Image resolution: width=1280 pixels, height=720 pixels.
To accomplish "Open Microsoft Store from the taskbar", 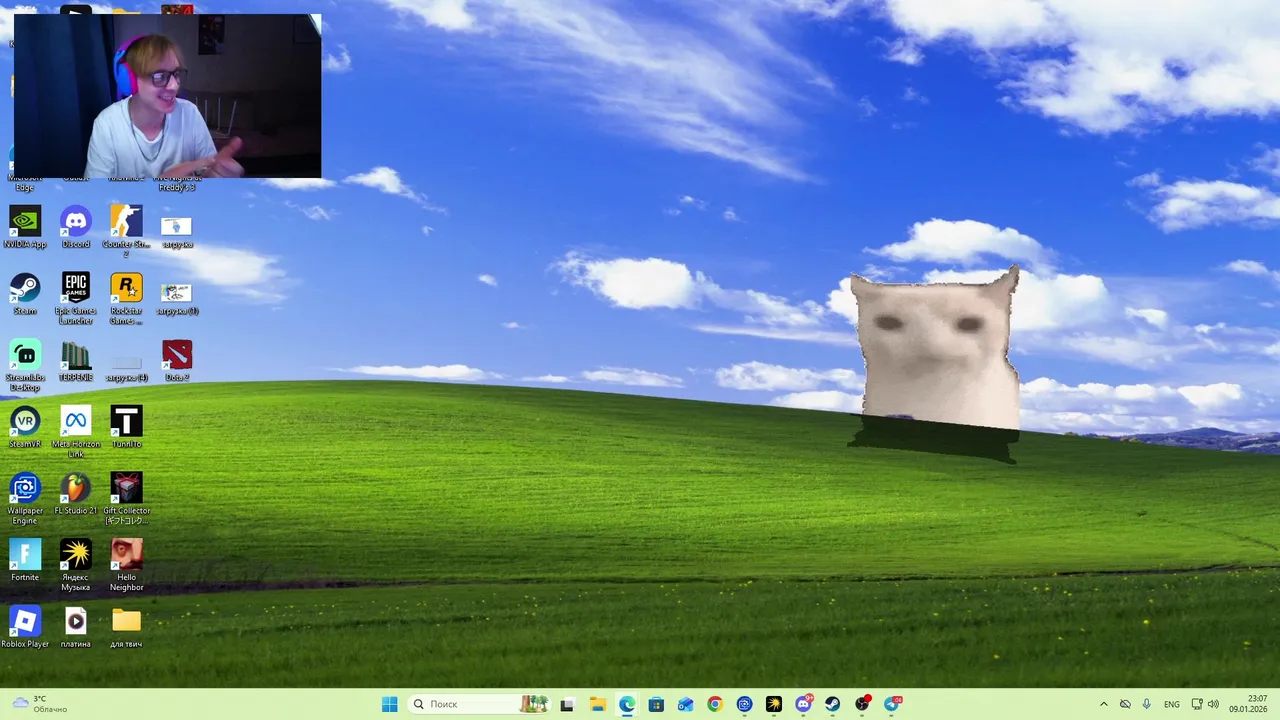I will pyautogui.click(x=656, y=704).
